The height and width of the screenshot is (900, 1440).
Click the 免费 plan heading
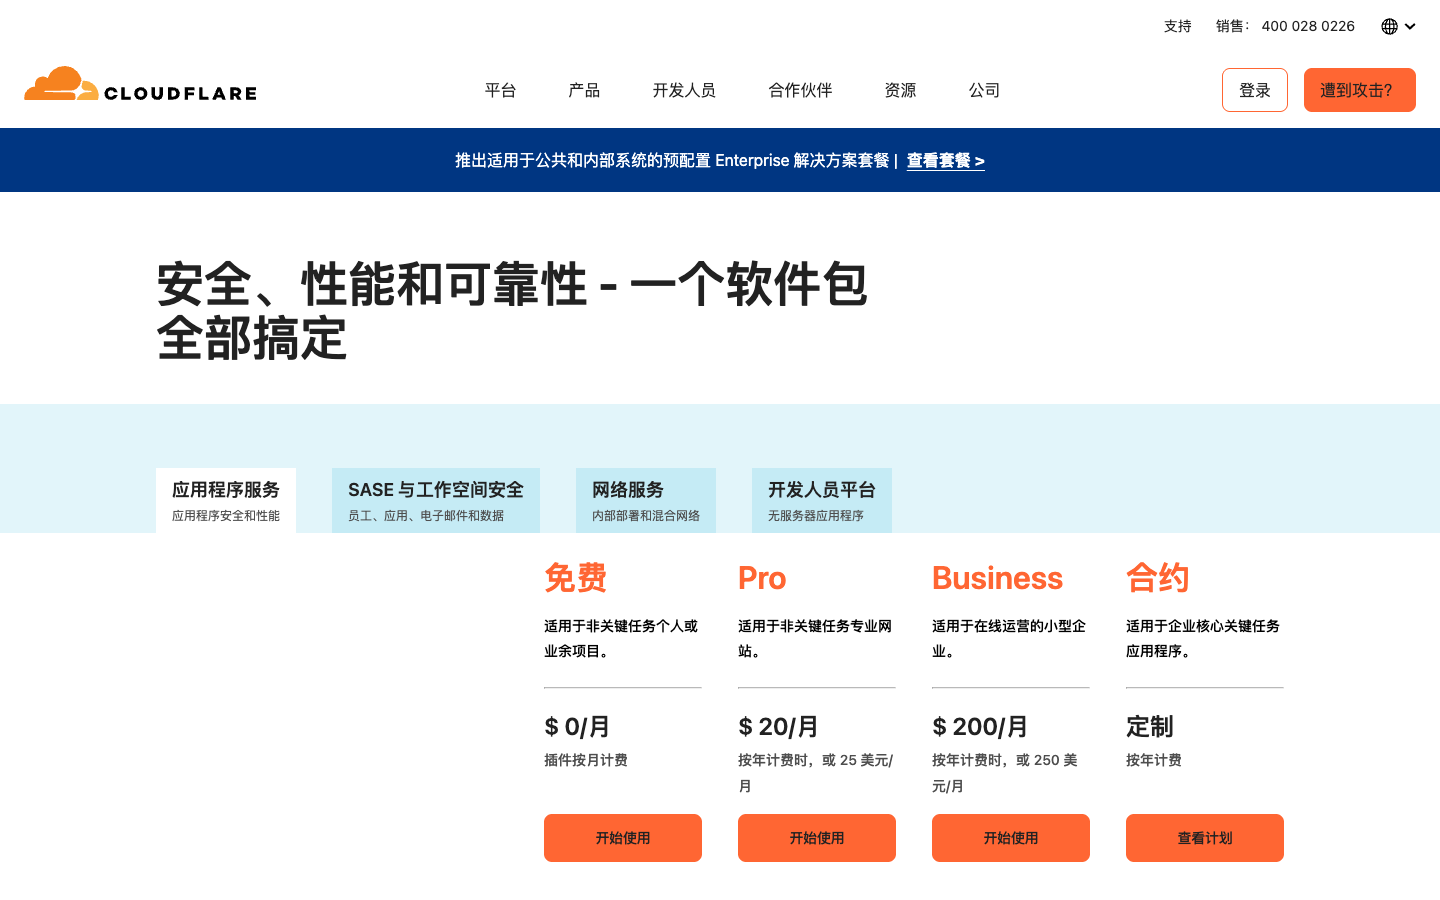click(576, 578)
